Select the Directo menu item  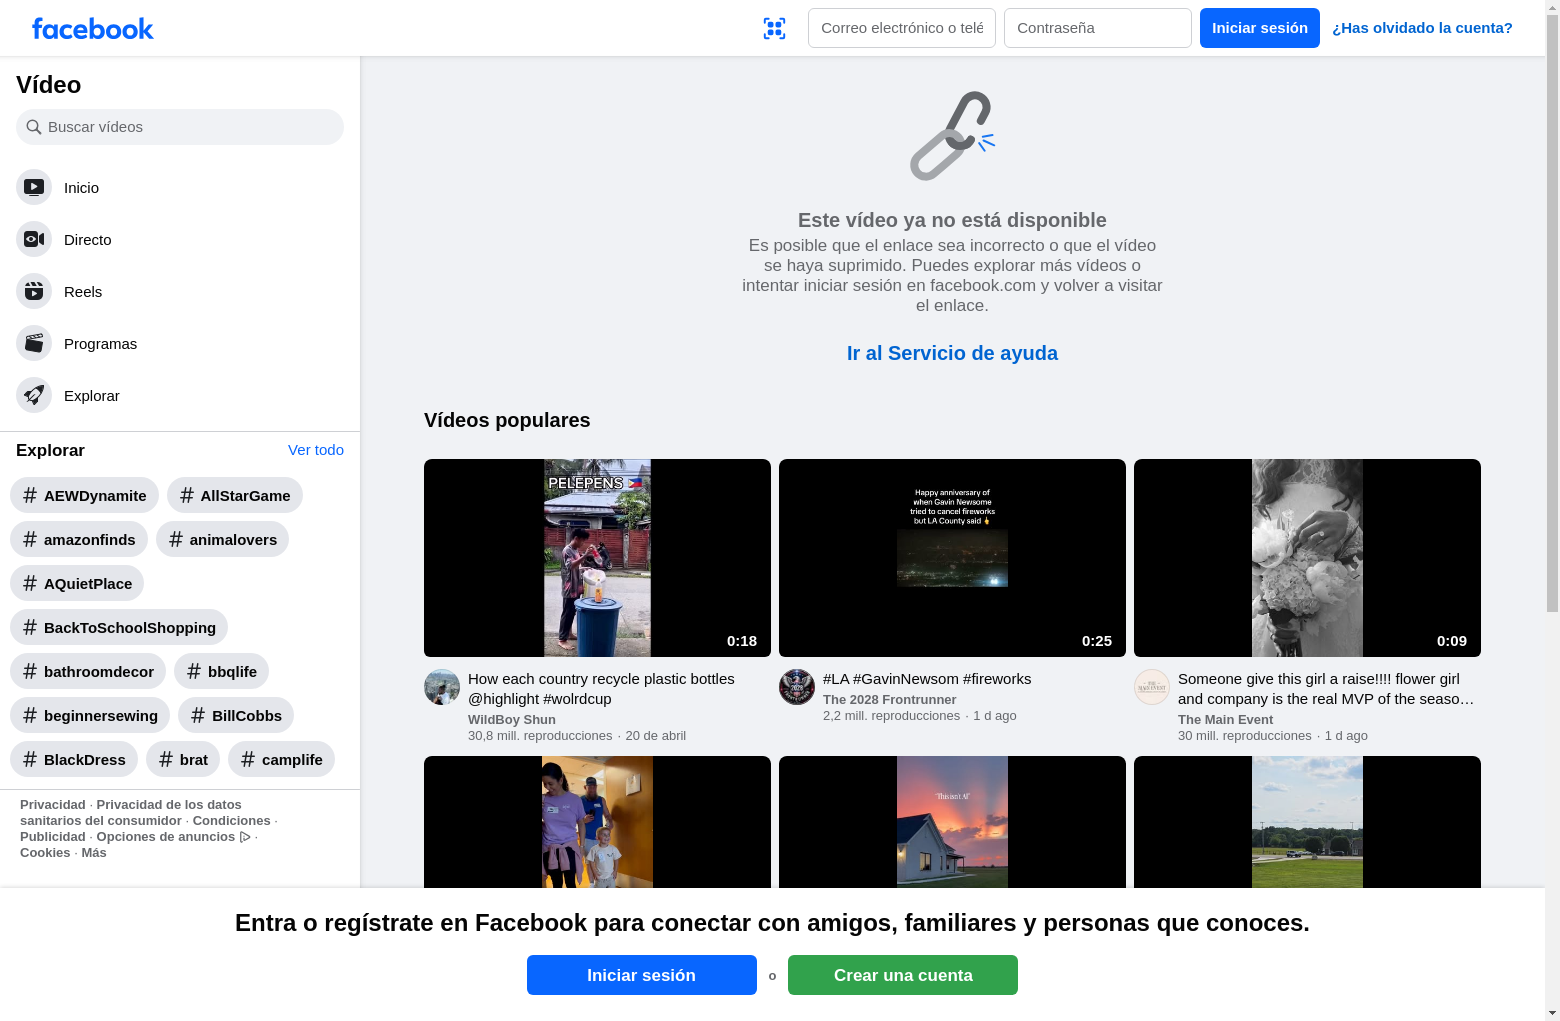tap(180, 239)
